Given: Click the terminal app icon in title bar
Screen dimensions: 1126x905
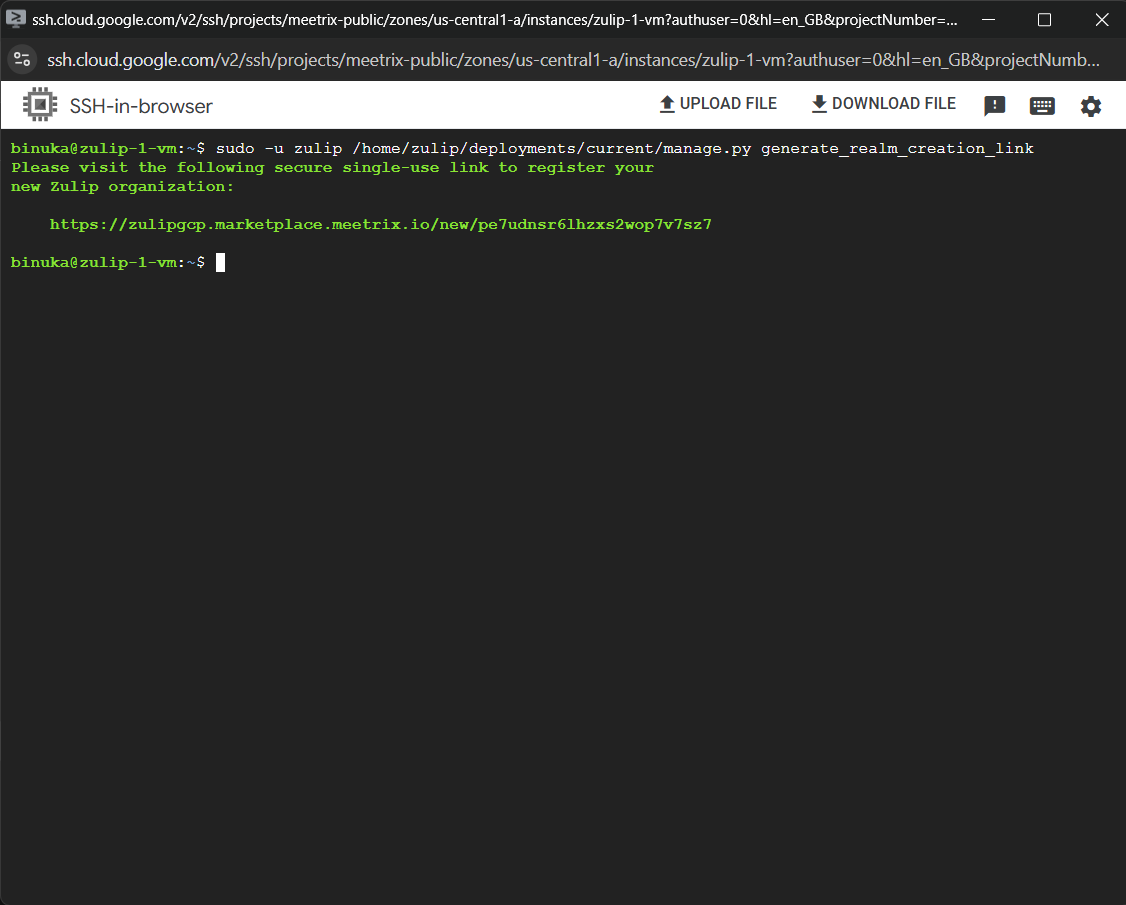Looking at the screenshot, I should [x=15, y=19].
